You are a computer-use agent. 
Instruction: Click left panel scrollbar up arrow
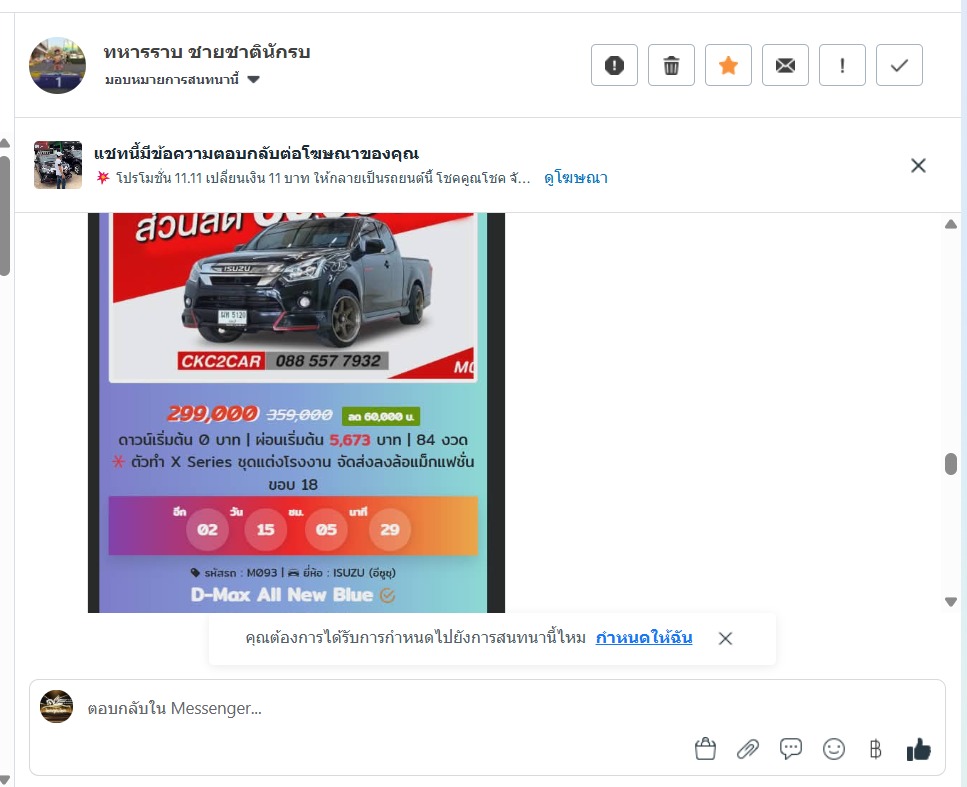click(4, 143)
